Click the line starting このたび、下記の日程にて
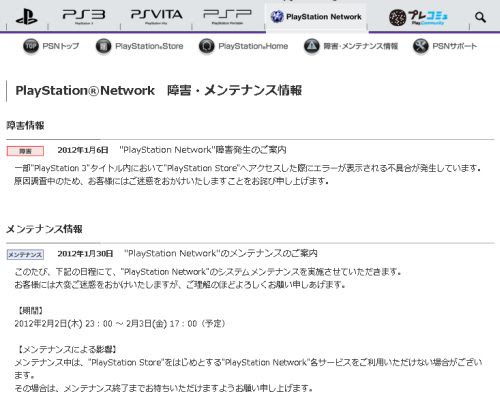500x407 pixels. [x=208, y=272]
